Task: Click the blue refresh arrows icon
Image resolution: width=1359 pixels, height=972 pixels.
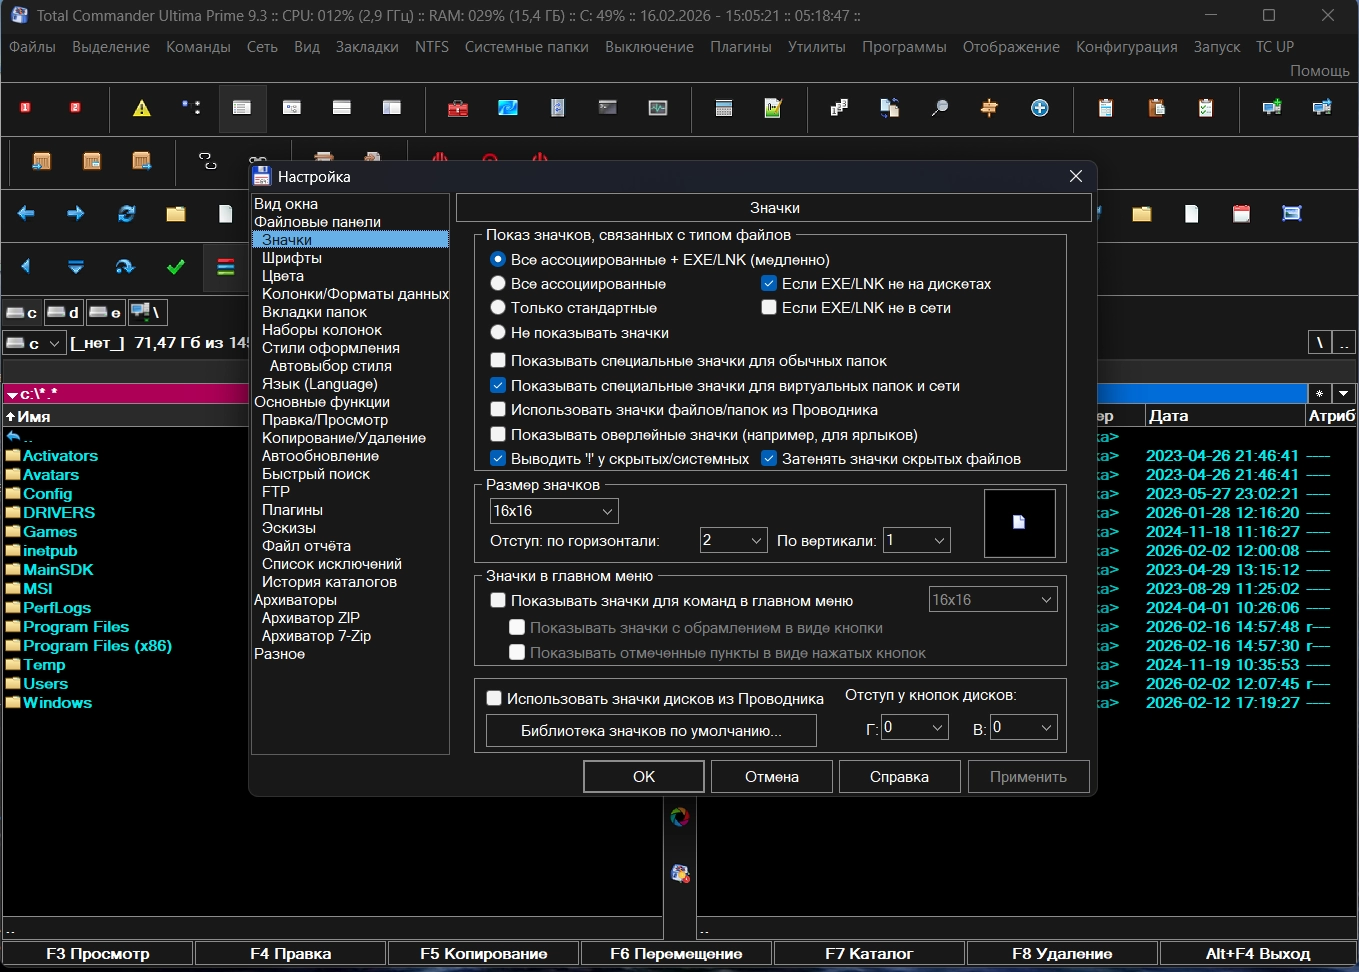Action: click(126, 214)
